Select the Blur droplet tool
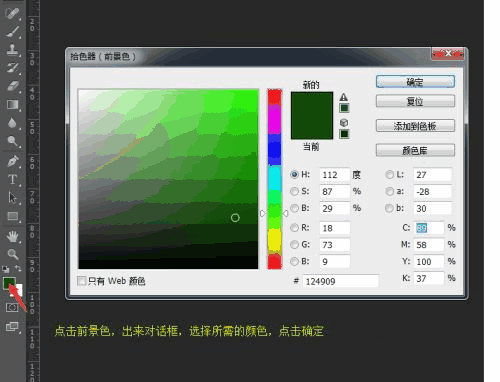The image size is (500, 382). [x=12, y=123]
